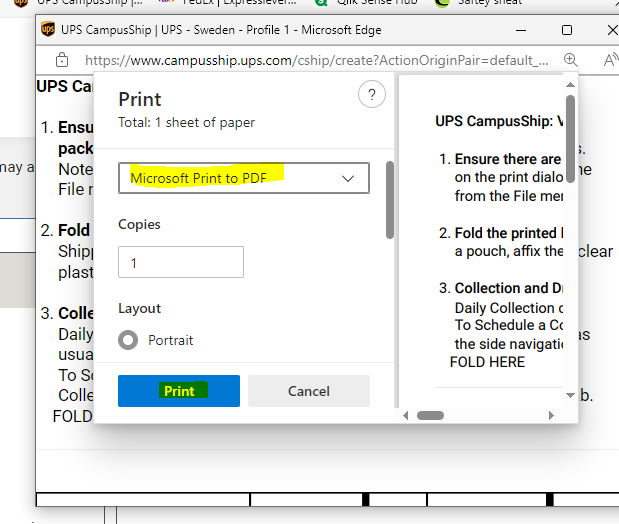
Task: Click '3. Collection and D' preview text
Action: click(x=501, y=288)
